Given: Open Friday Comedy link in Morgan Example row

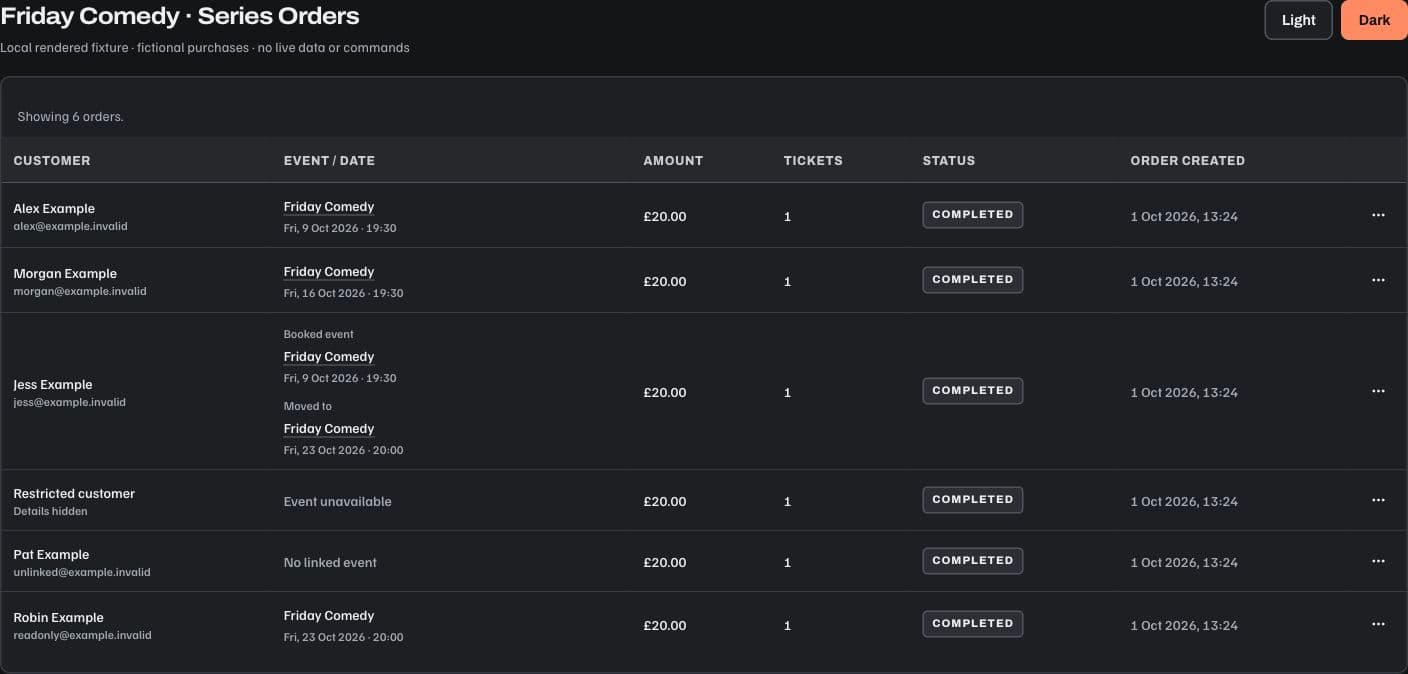Looking at the screenshot, I should pyautogui.click(x=328, y=272).
